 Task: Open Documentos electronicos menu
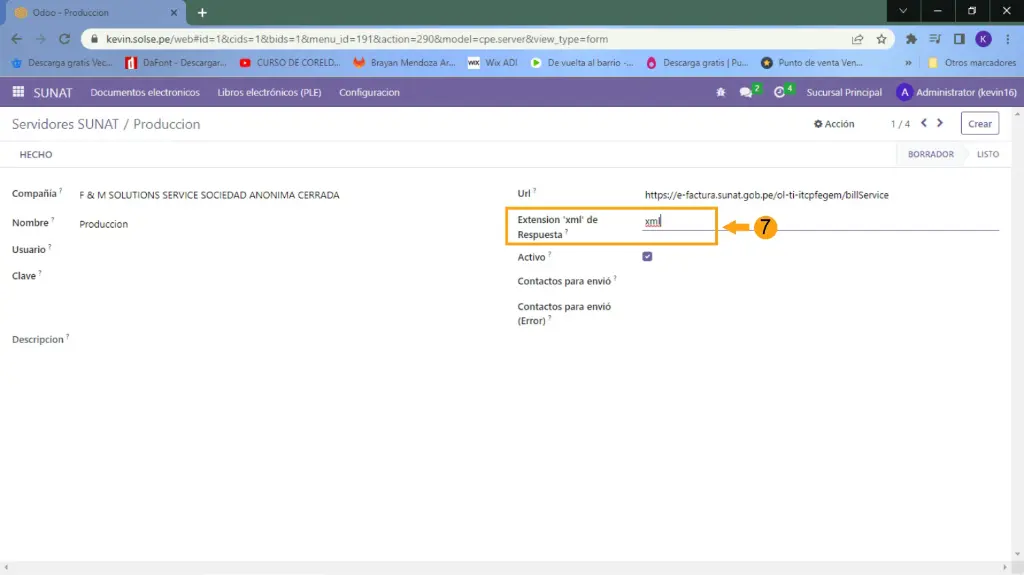145,92
